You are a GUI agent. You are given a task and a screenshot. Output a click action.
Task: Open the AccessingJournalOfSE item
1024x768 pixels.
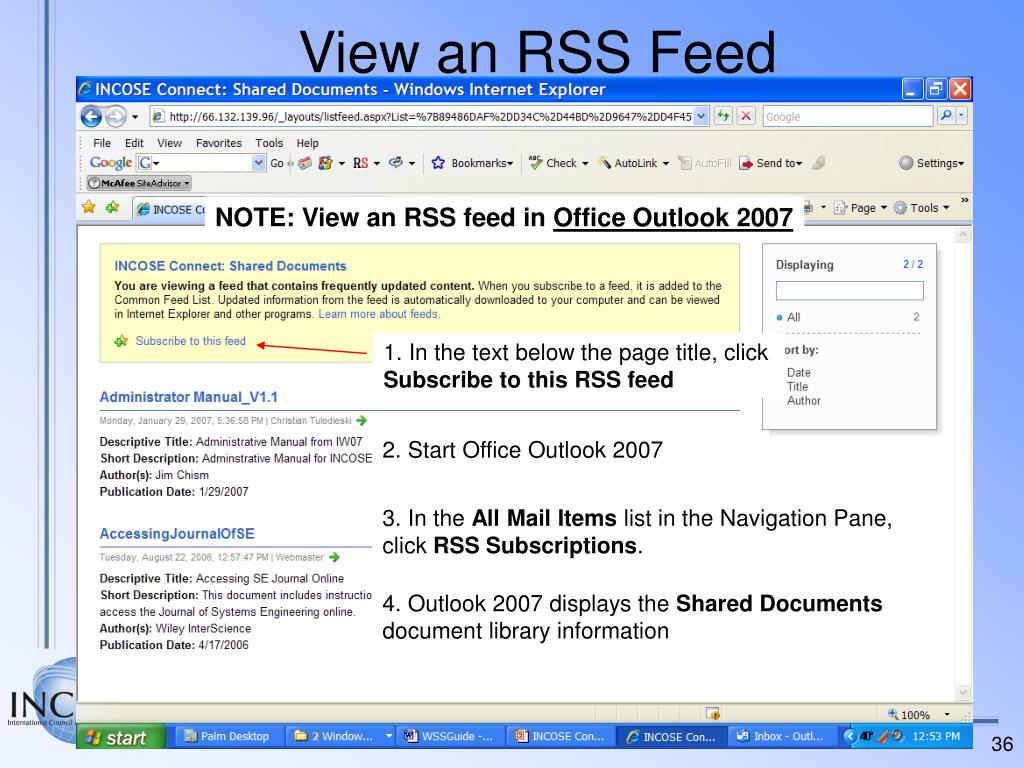click(177, 534)
